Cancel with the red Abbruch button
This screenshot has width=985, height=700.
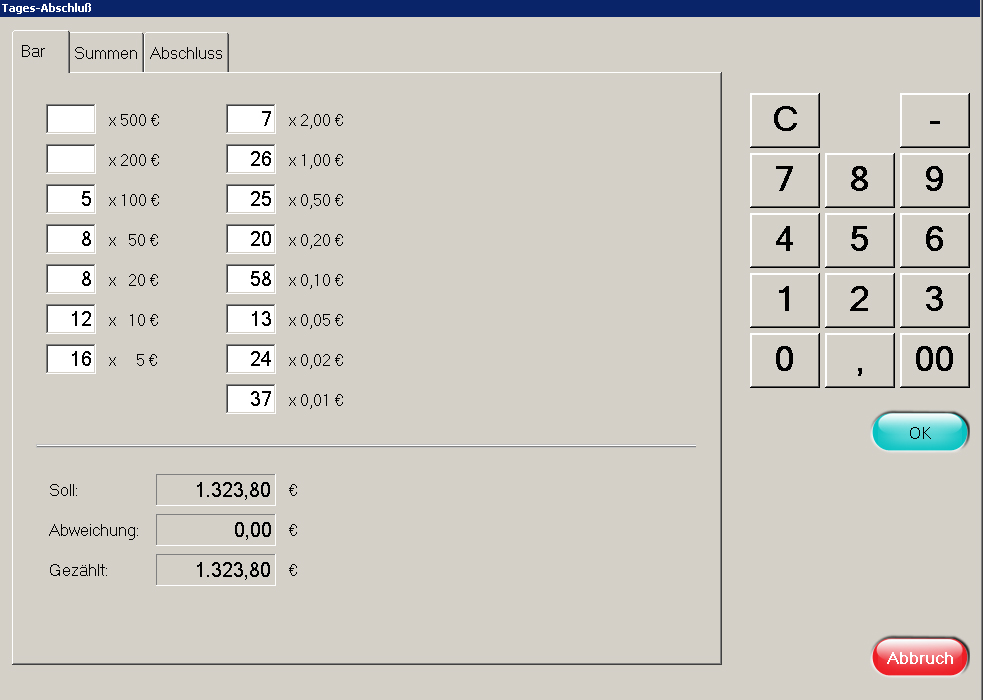(920, 658)
